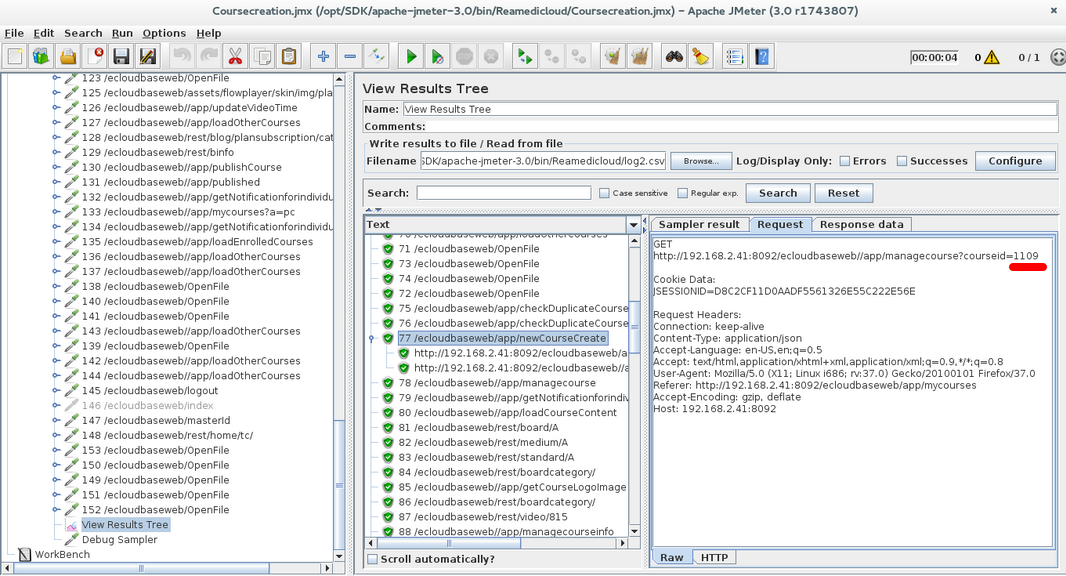Click the Browse... button
The width and height of the screenshot is (1066, 576).
tap(701, 161)
